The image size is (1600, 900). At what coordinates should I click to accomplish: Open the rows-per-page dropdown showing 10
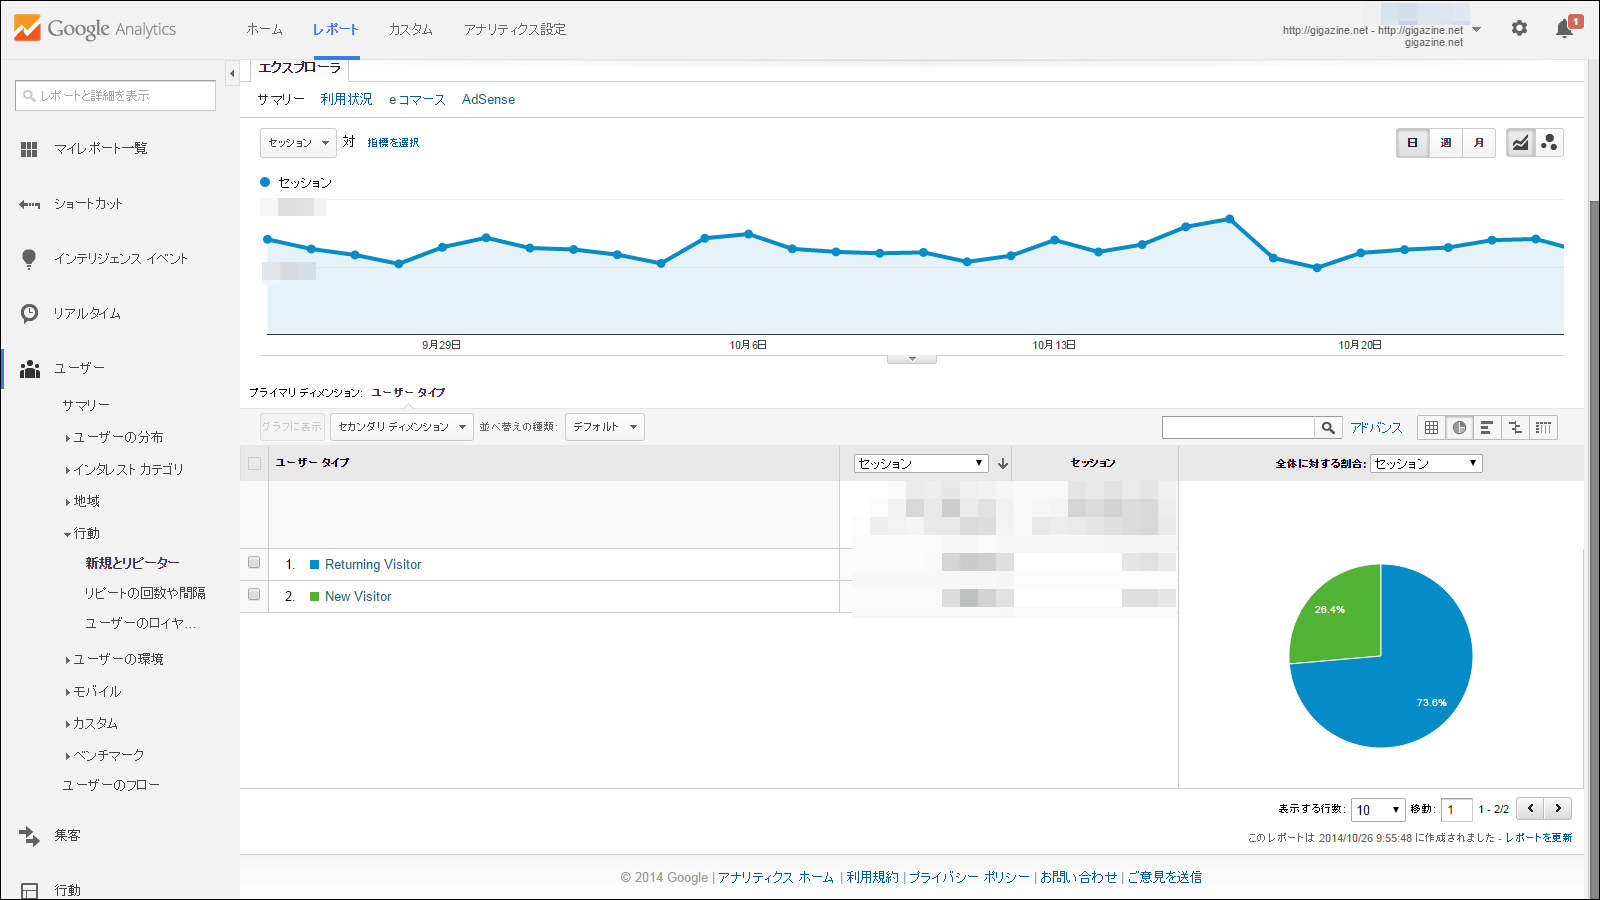click(1377, 810)
